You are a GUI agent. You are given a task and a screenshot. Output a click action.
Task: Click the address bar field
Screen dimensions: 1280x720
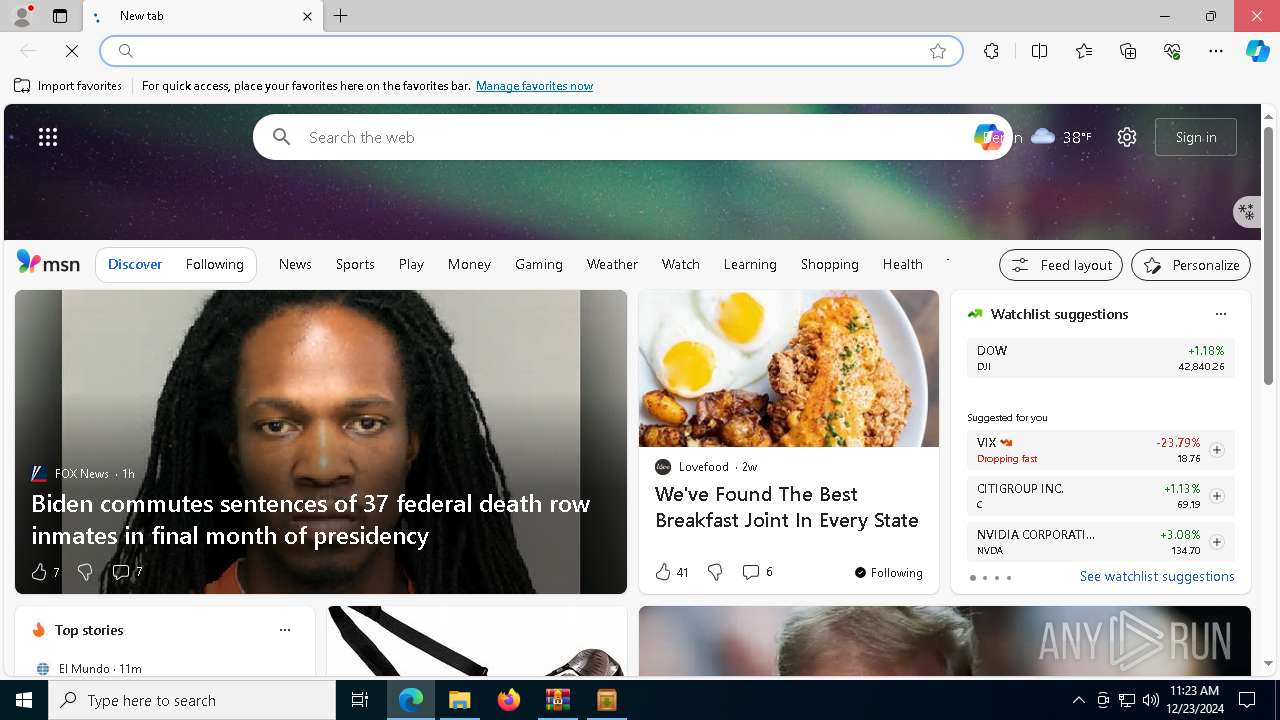pyautogui.click(x=530, y=51)
